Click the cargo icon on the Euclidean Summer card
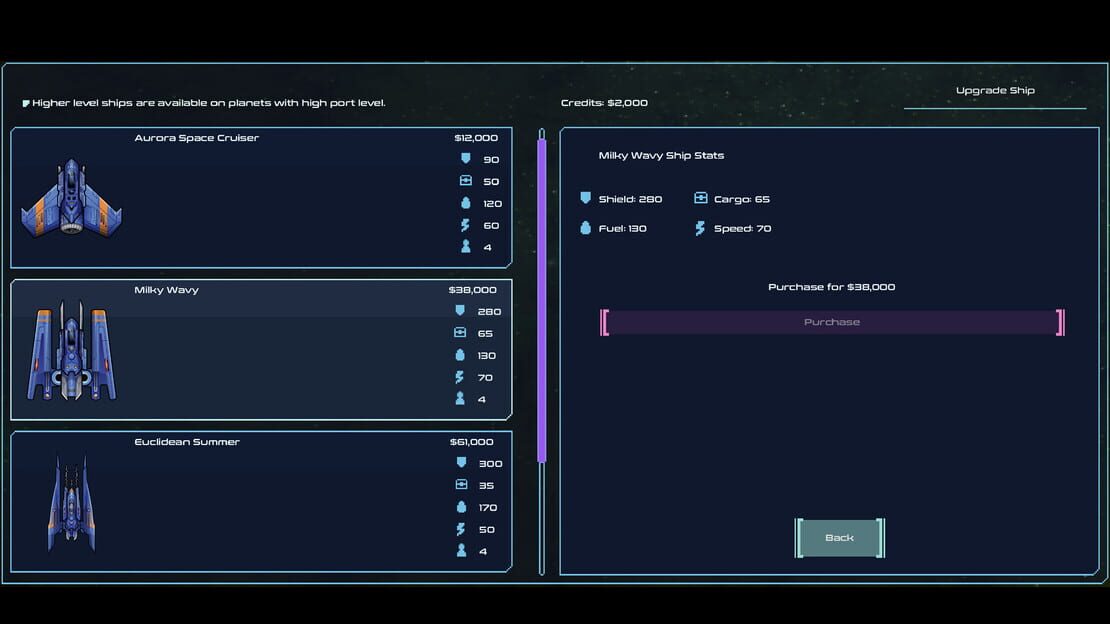The height and width of the screenshot is (624, 1110). (462, 484)
